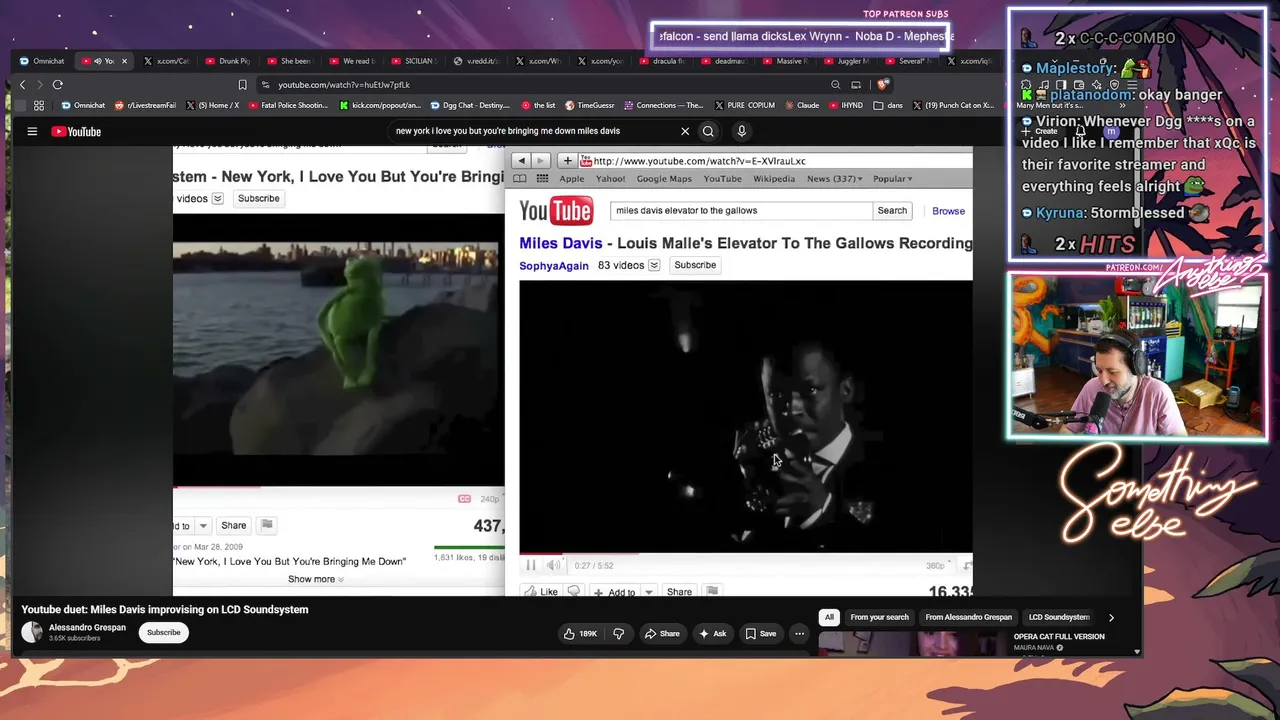Go back using the browser back arrow
Screen dimensions: 1280x720
pos(22,85)
